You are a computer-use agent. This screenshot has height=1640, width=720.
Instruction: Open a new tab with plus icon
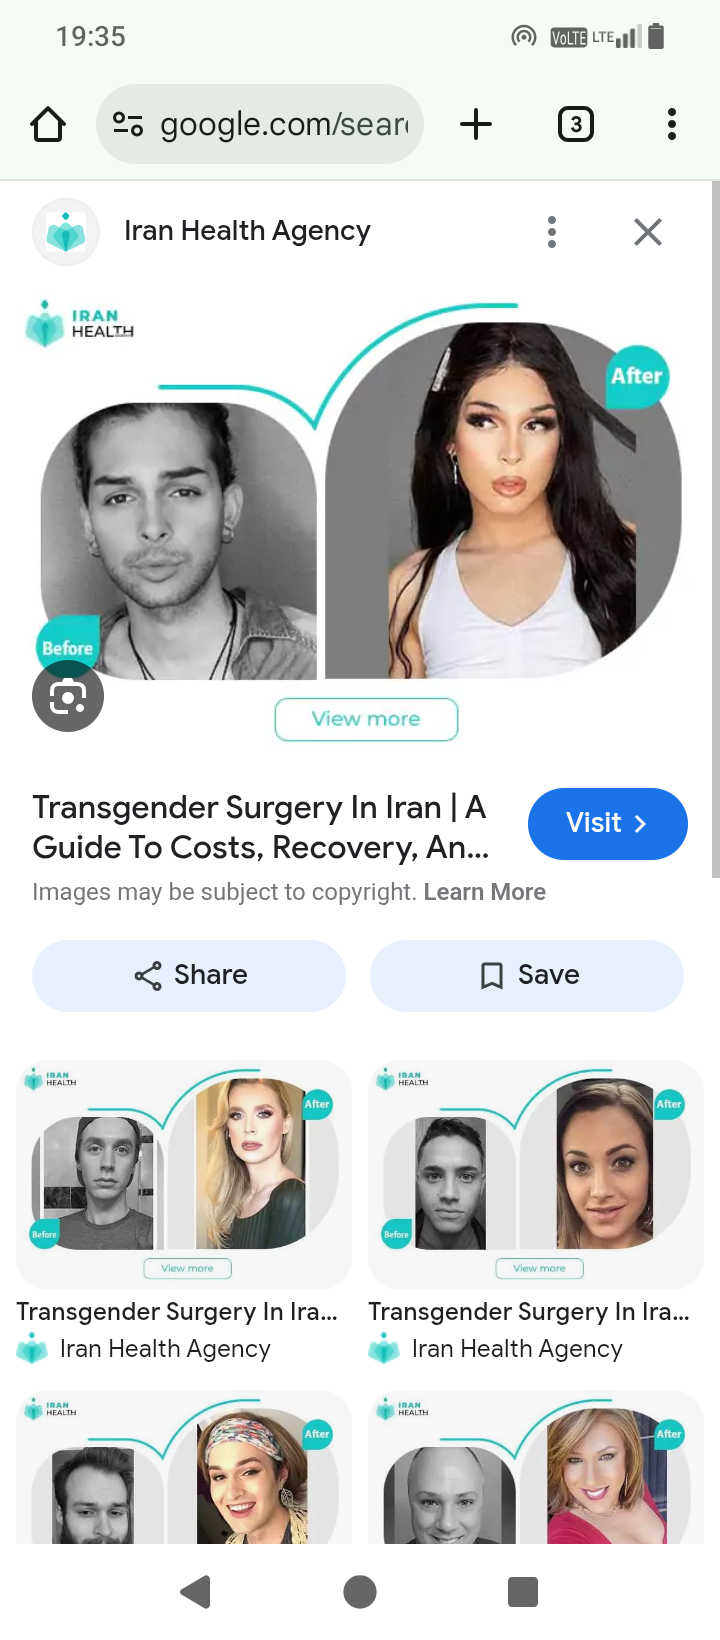click(476, 125)
